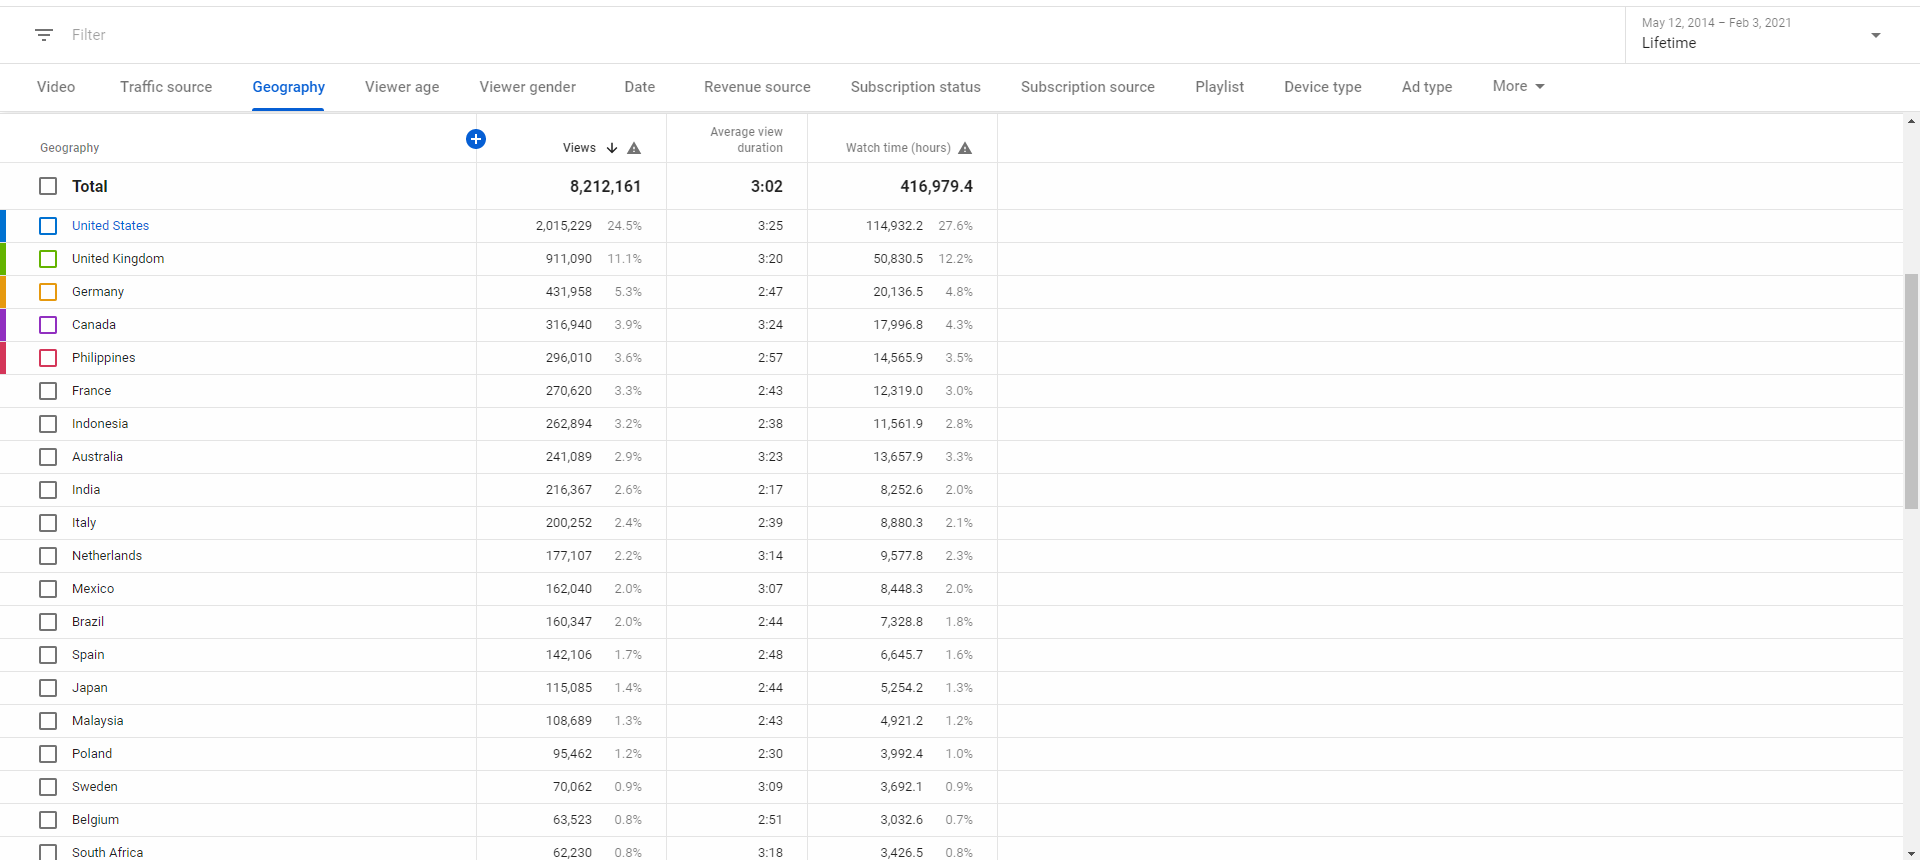Check the Indonesia checkbox

tap(48, 424)
